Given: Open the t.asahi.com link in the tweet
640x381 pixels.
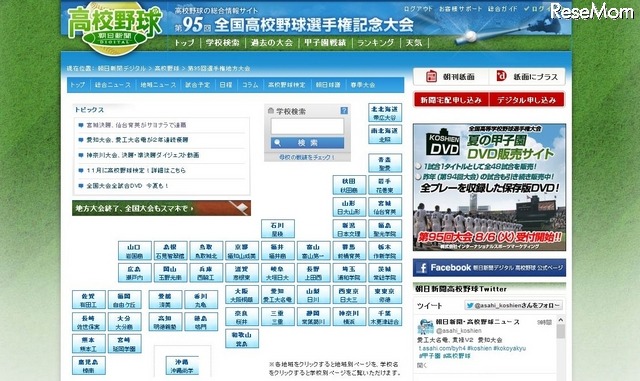Looking at the screenshot, I should coord(442,348).
